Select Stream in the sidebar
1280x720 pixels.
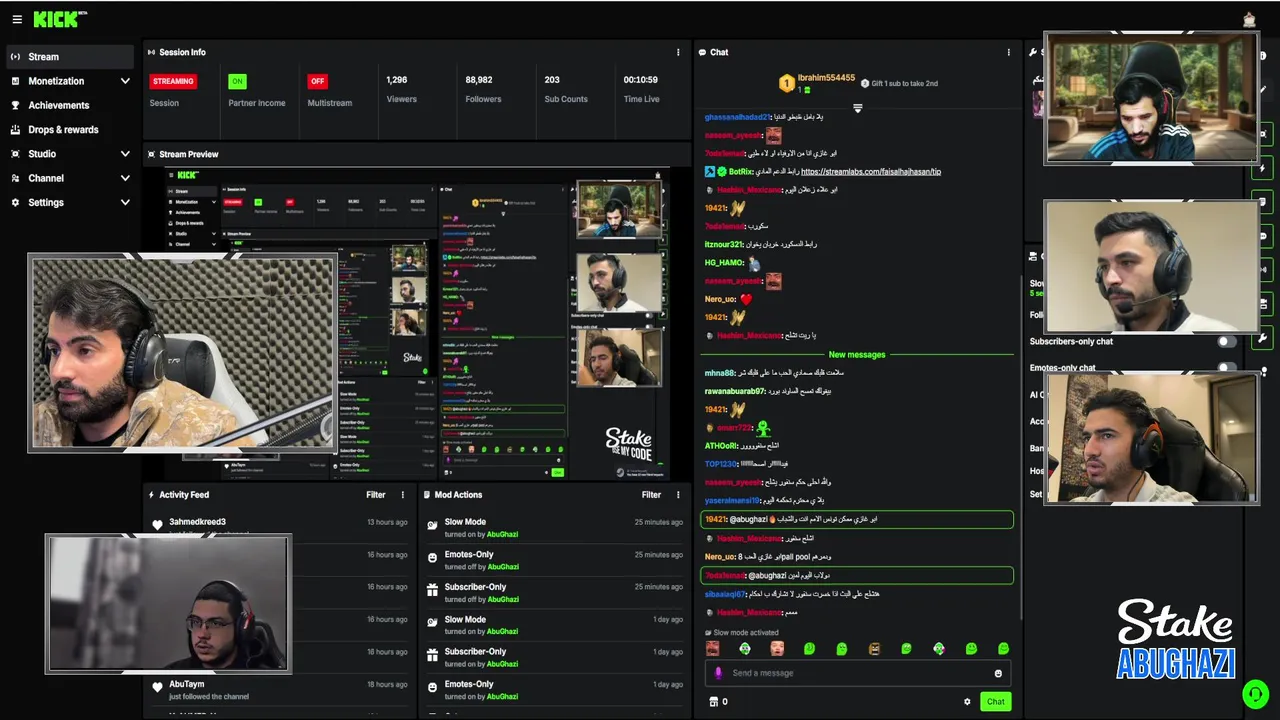pyautogui.click(x=70, y=57)
